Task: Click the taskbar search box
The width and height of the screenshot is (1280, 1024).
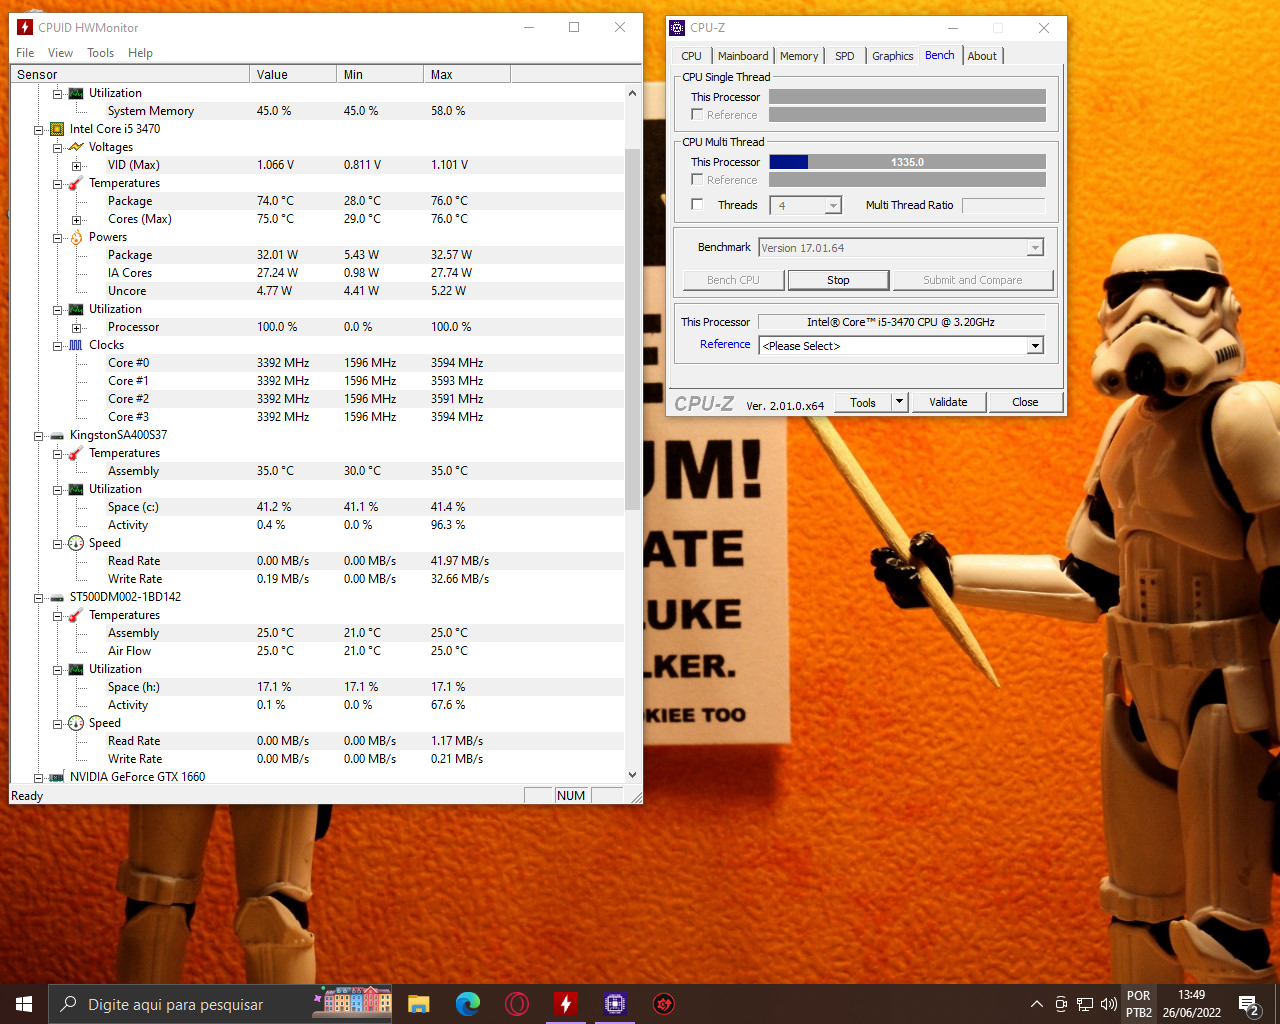Action: tap(220, 1004)
